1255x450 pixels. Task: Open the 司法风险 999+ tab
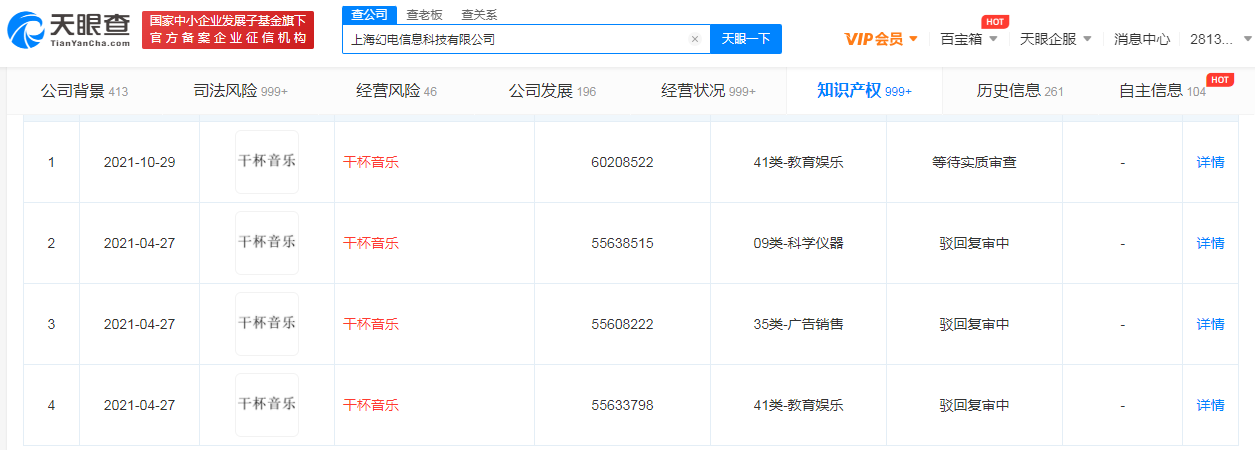[240, 91]
